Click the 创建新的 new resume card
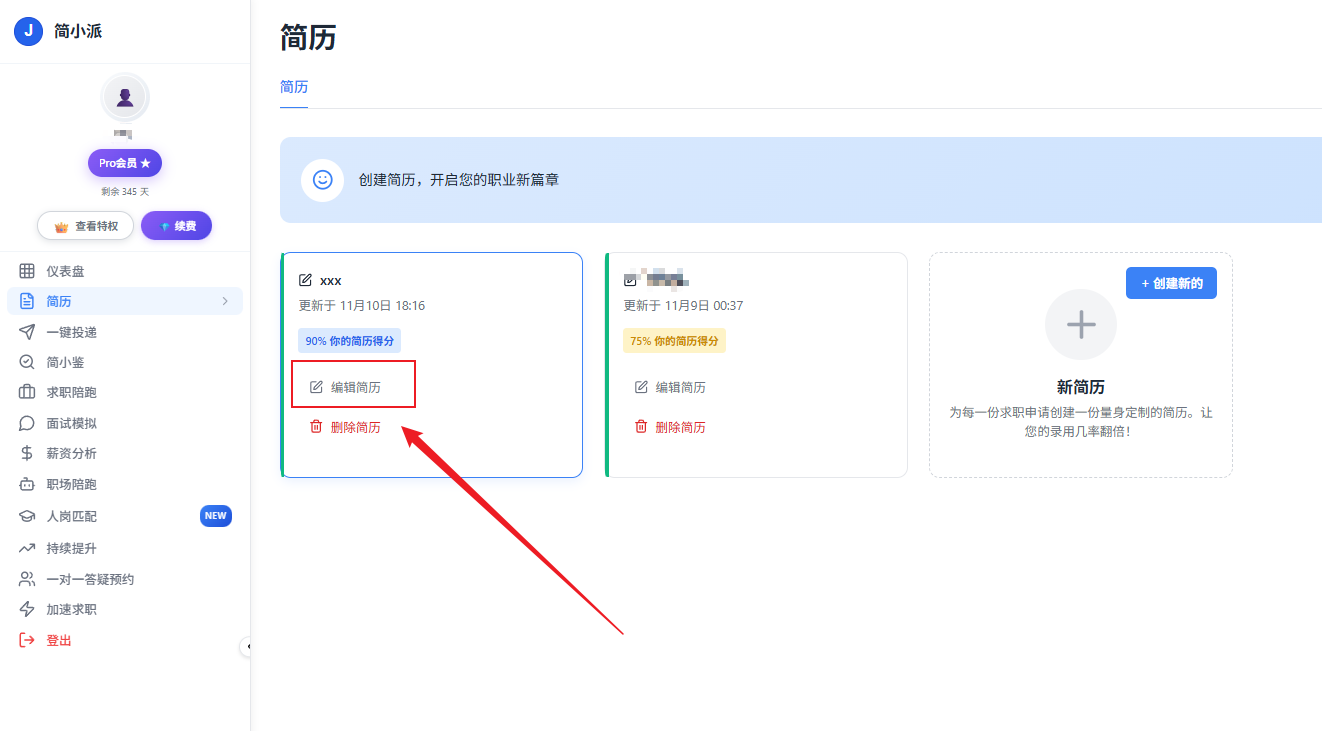 (x=1171, y=283)
